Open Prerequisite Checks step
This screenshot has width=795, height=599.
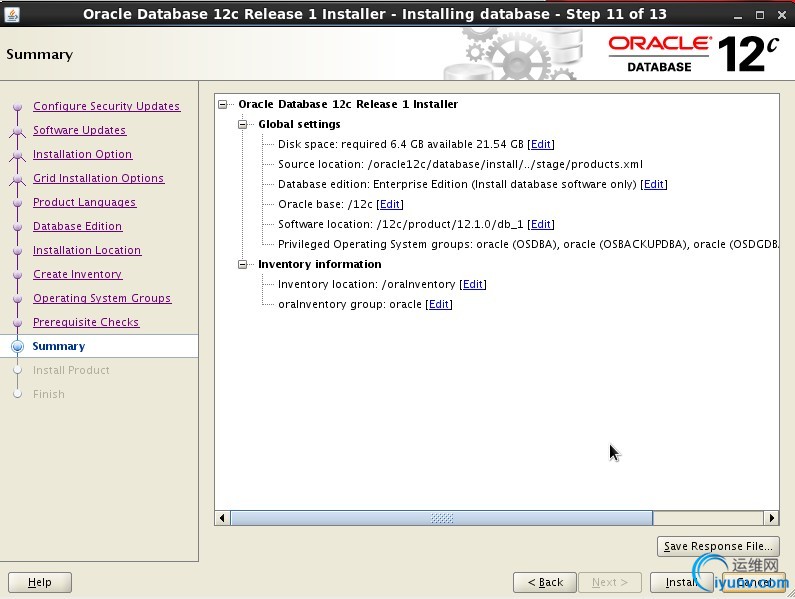86,322
